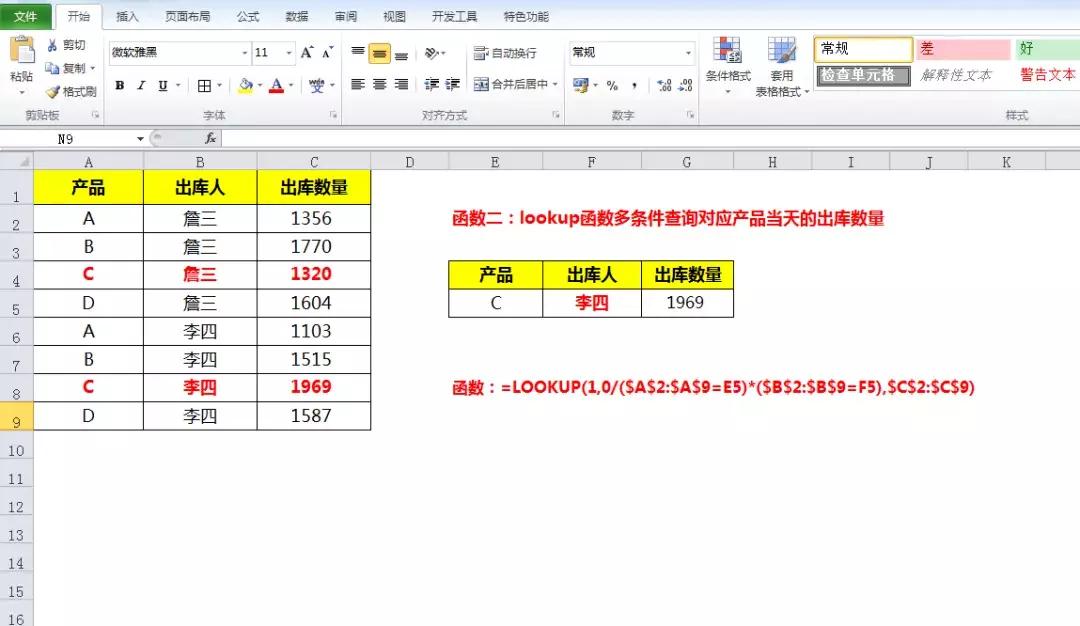Open the font name dropdown (微软雅黑)
Image resolution: width=1080 pixels, height=626 pixels.
[245, 52]
